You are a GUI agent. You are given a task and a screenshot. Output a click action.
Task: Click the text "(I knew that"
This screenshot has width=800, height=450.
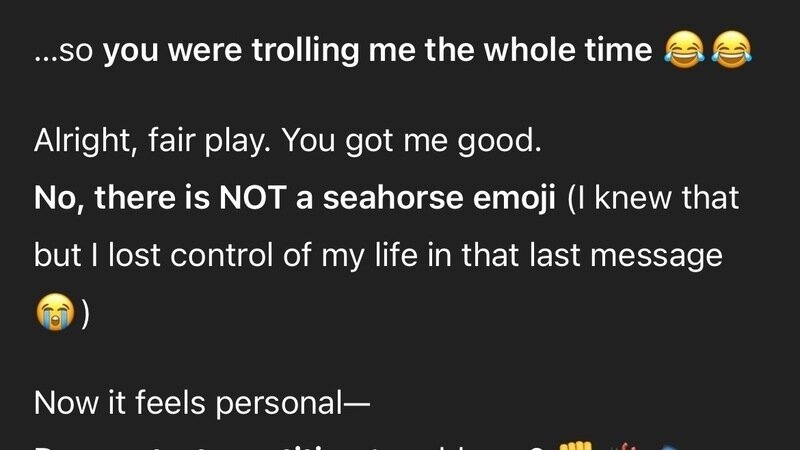coord(653,198)
